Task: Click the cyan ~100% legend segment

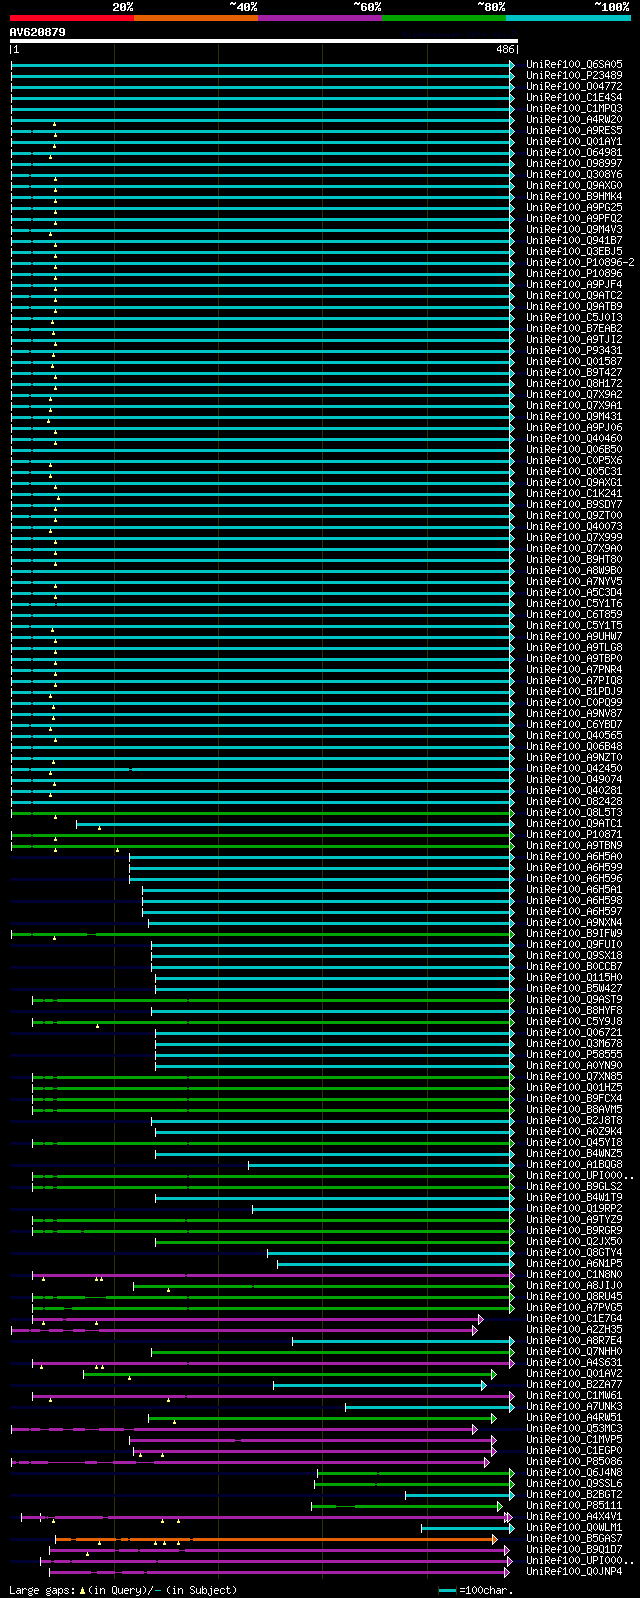Action: point(568,17)
